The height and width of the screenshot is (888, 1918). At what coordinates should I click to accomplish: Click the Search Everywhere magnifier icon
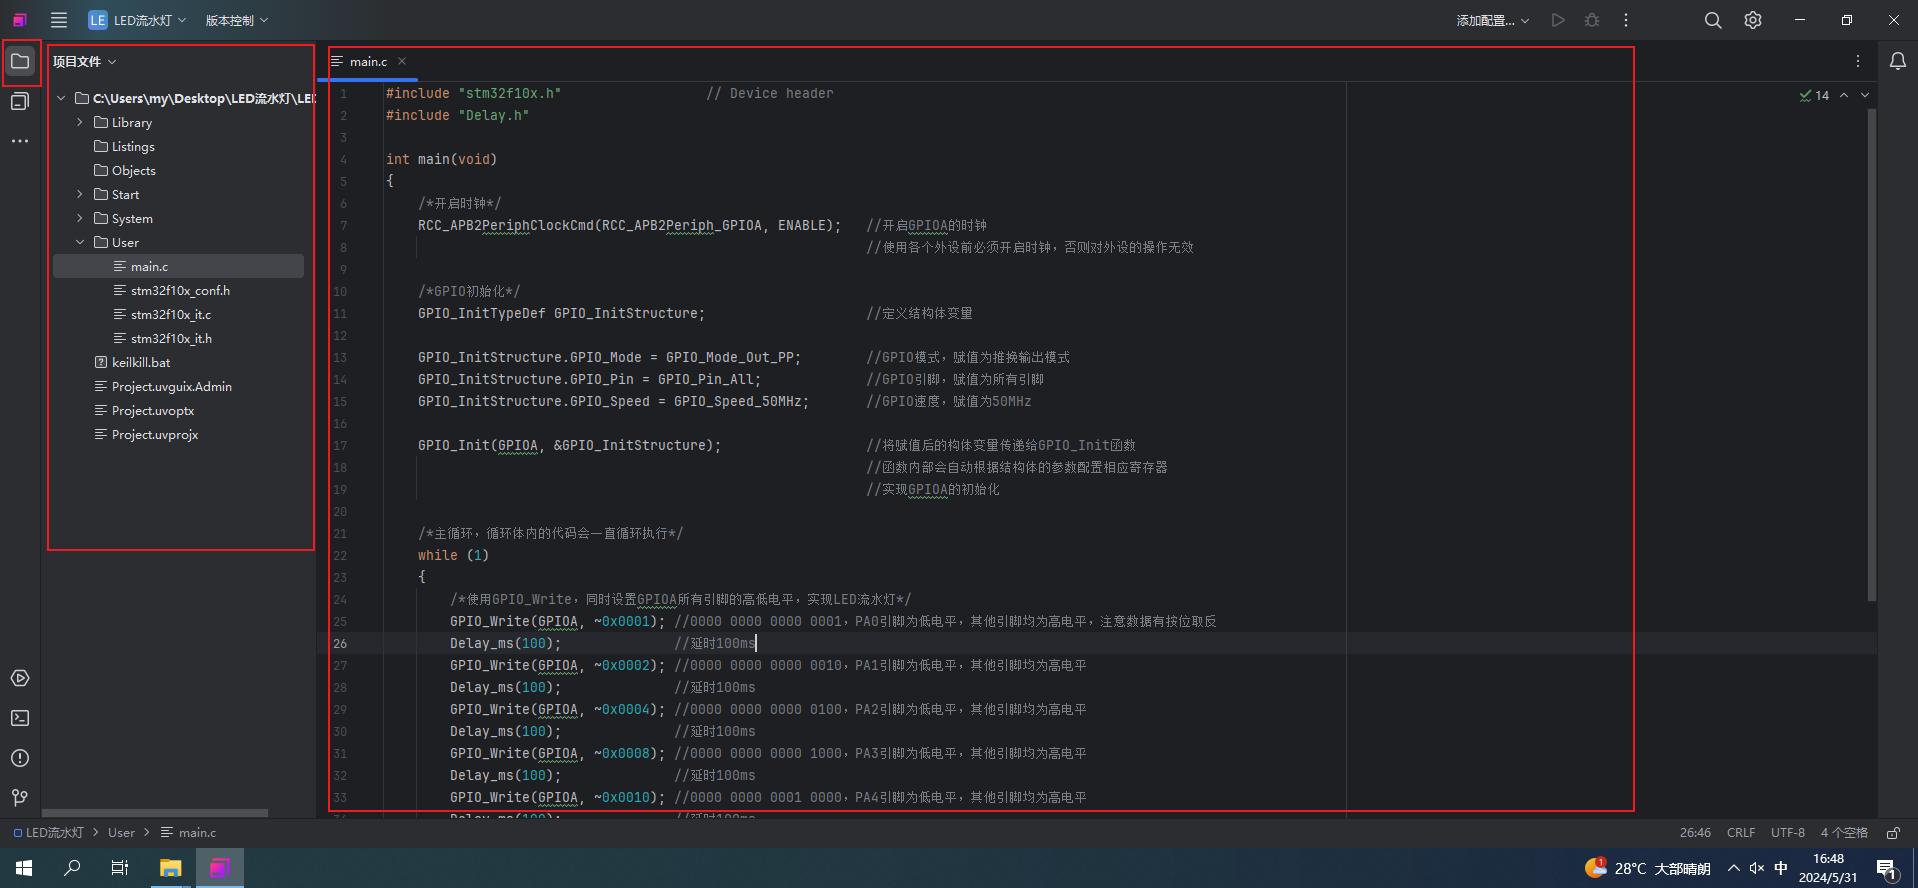1713,20
